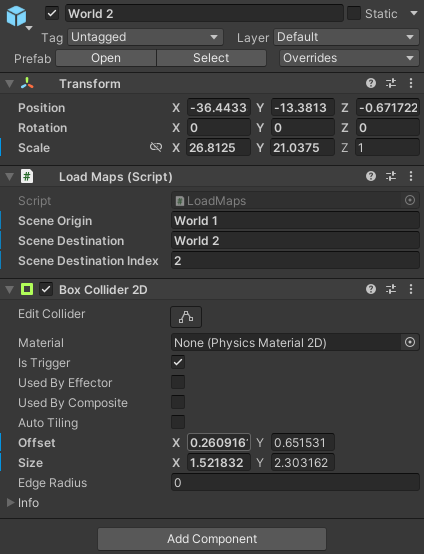Click the Box Collider 2D help icon

[x=371, y=289]
